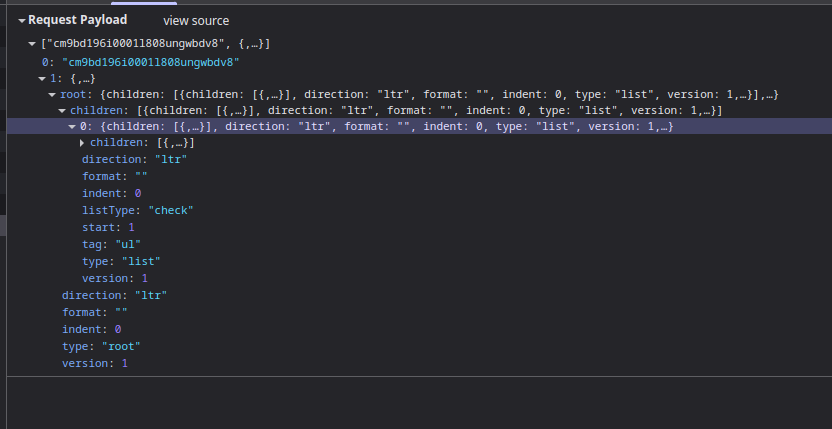This screenshot has height=429, width=832.
Task: Select the type: "list" row
Action: (x=121, y=261)
